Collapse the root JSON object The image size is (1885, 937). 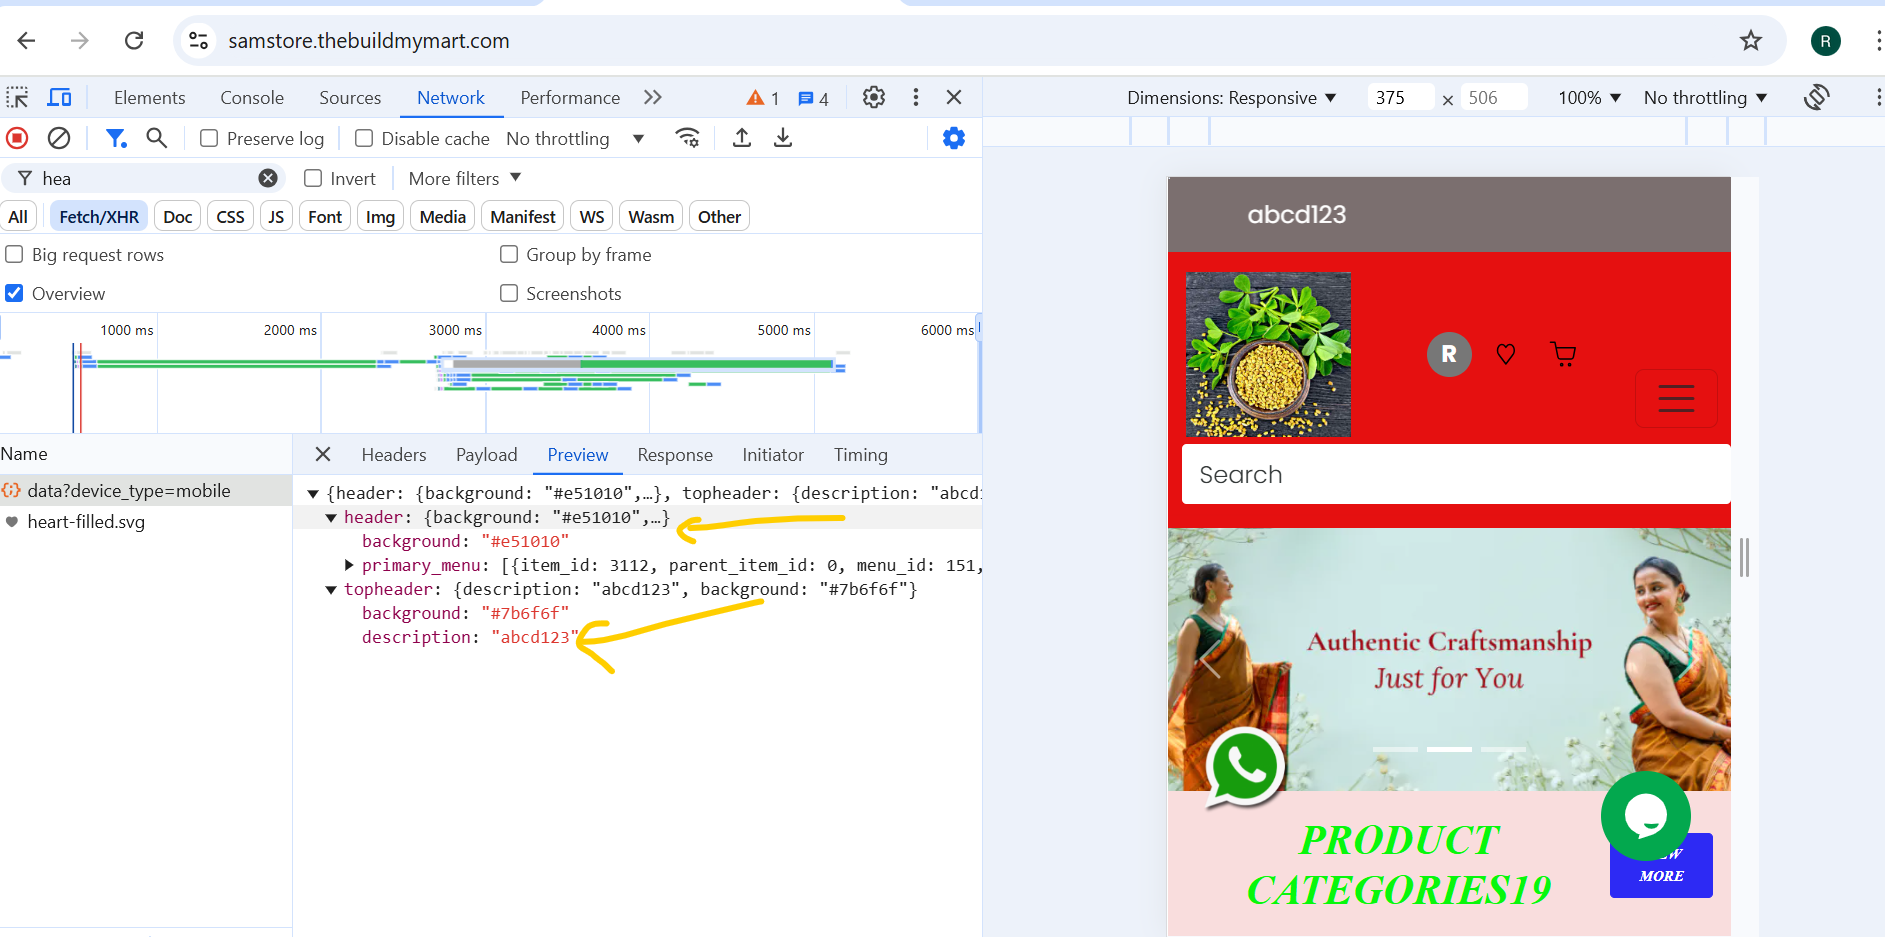(x=313, y=493)
